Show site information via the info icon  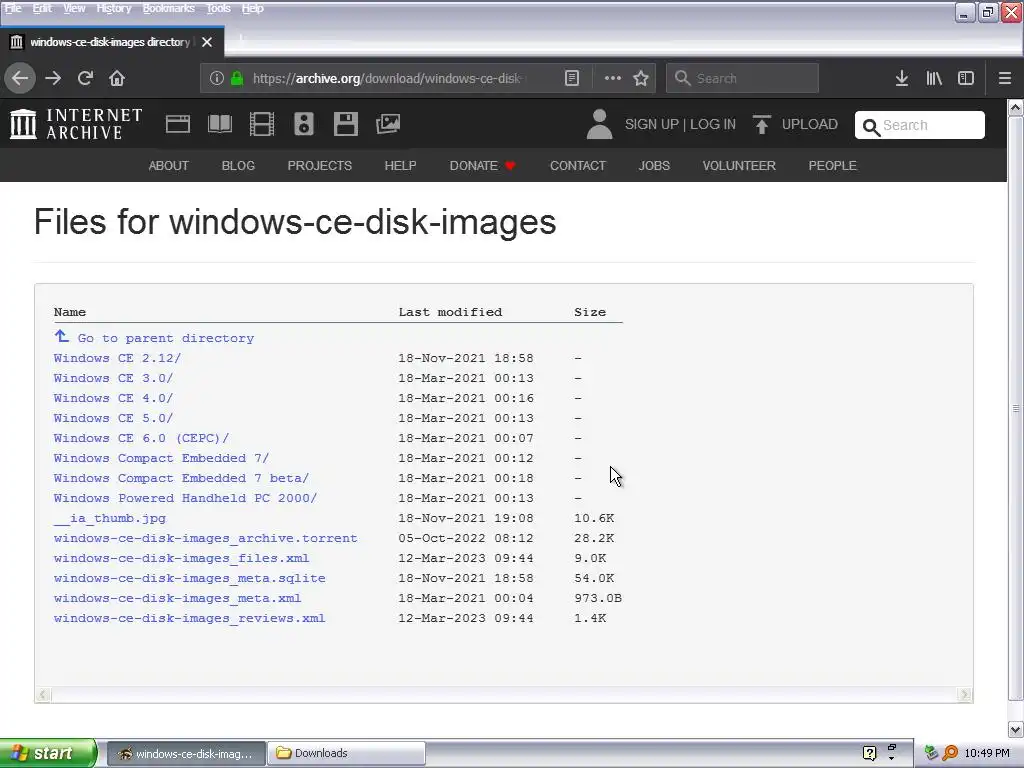tap(217, 78)
